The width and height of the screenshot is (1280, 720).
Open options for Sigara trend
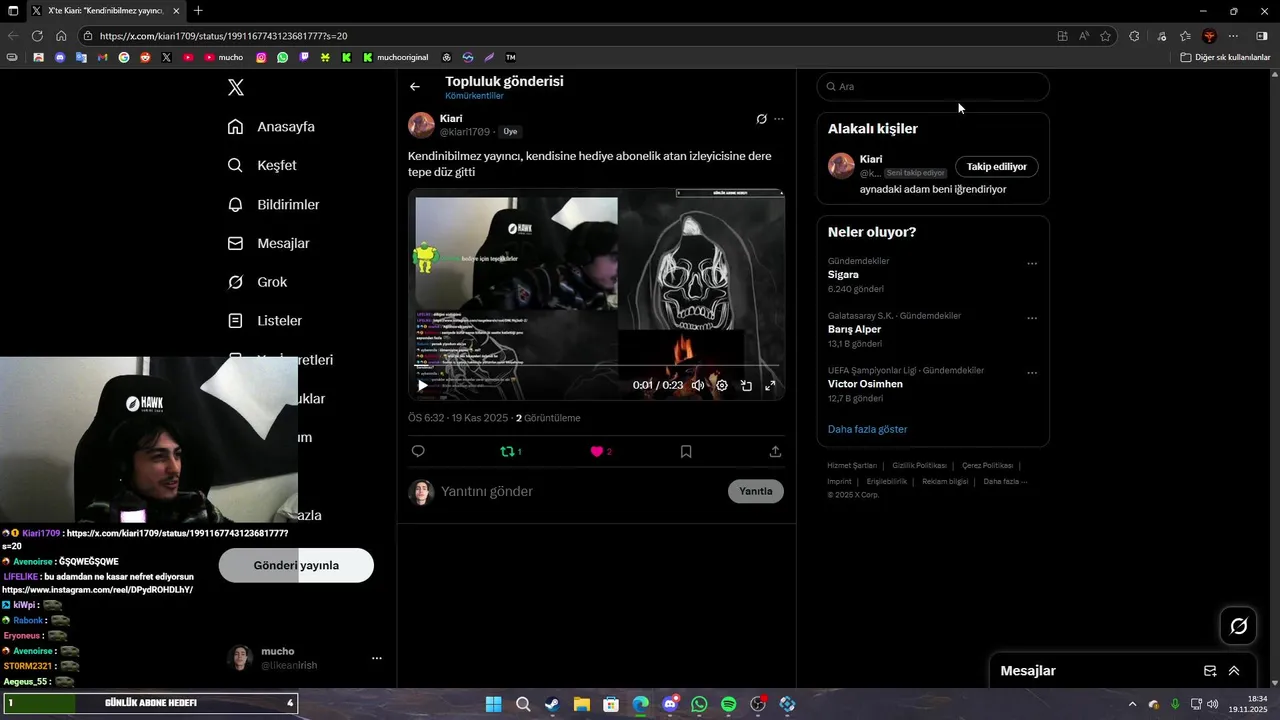(1032, 264)
